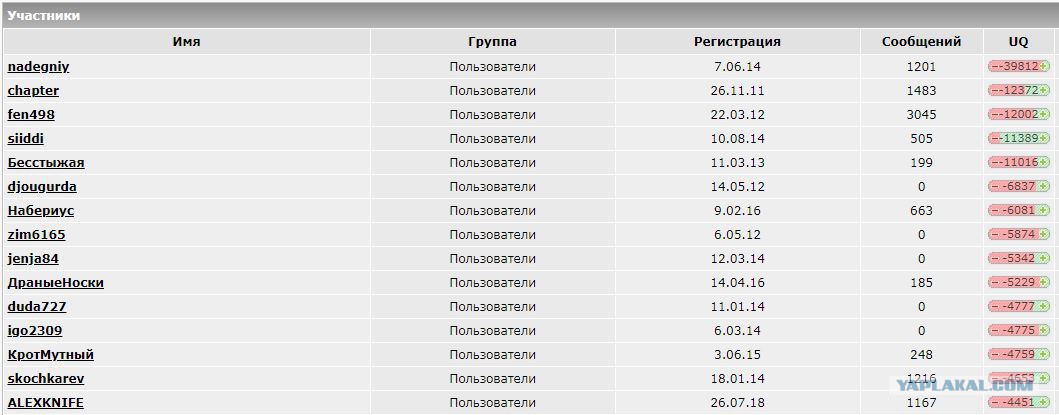Sort the table by Имя column header

[186, 42]
